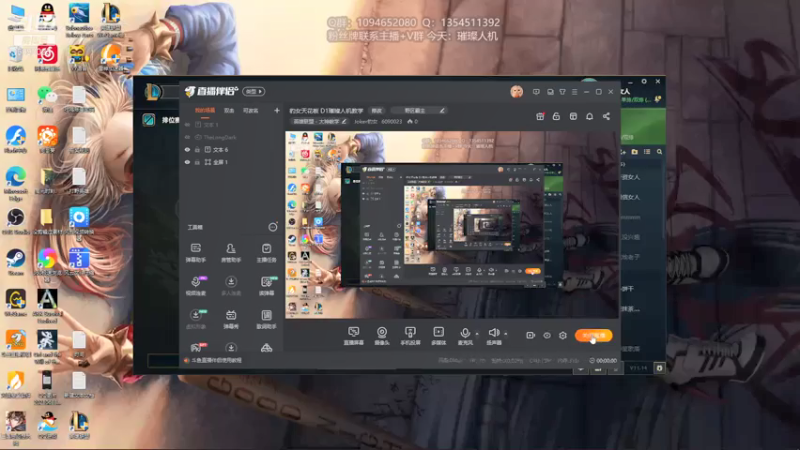Screen dimensions: 800x450
Task: Open the funnel icon in the title bar
Action: point(562,92)
